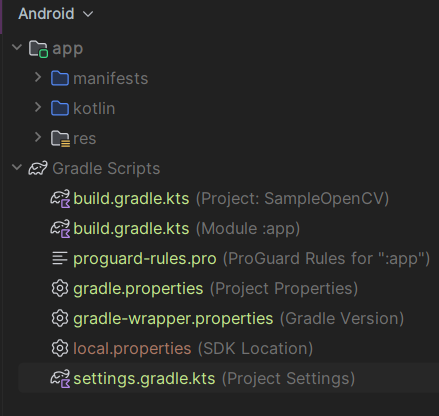Image resolution: width=439 pixels, height=416 pixels.
Task: Select the manifests folder label
Action: 111,79
